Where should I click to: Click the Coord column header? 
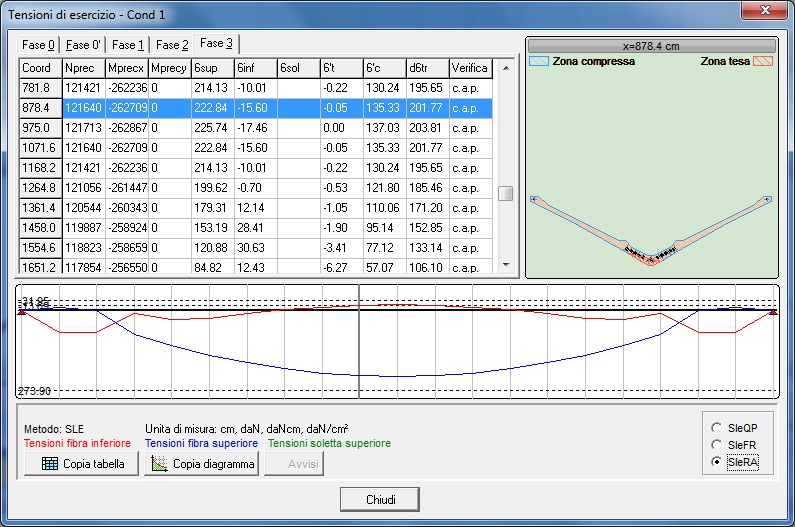point(38,68)
